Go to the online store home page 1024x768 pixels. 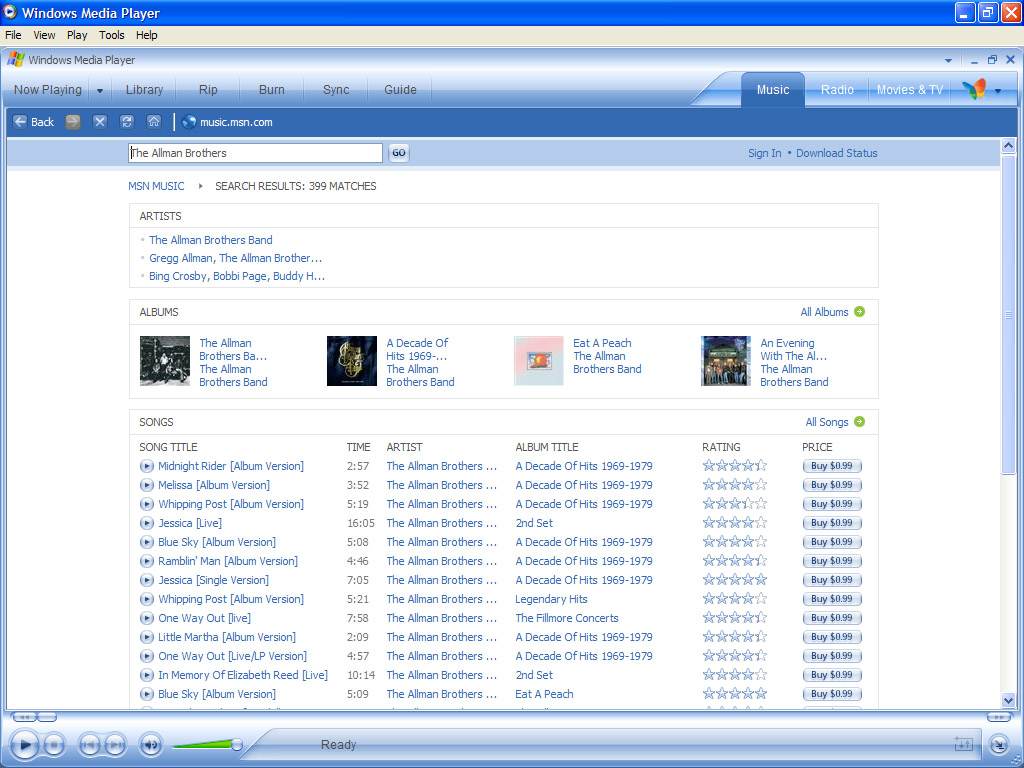[x=153, y=122]
